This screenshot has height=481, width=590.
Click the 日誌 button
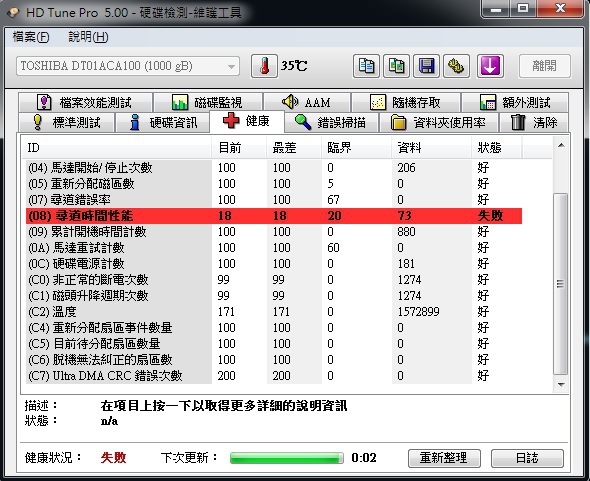click(x=527, y=458)
